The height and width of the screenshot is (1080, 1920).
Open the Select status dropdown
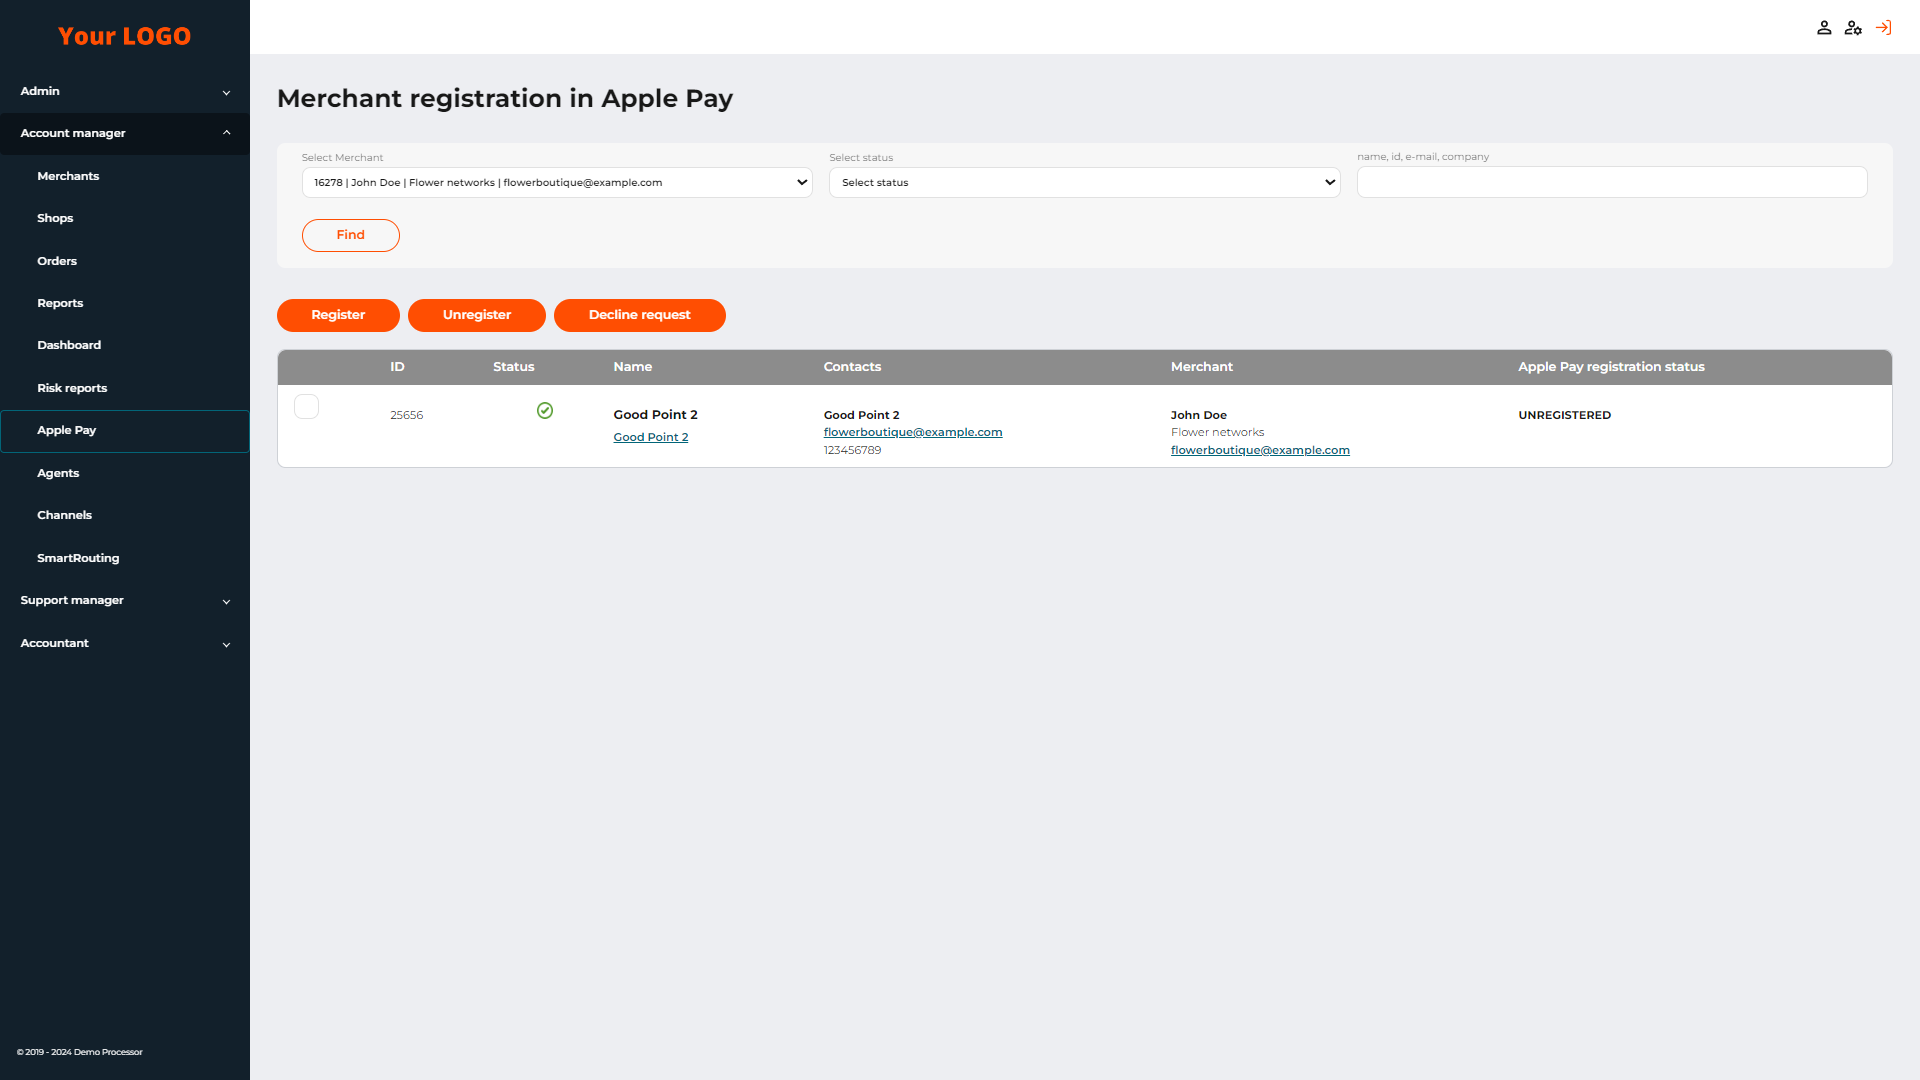point(1084,183)
